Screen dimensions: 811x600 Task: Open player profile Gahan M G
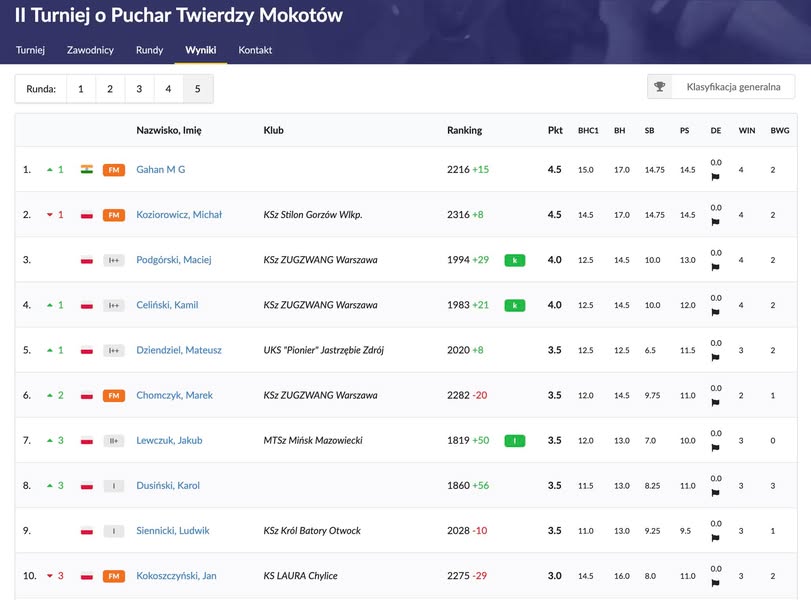point(160,170)
